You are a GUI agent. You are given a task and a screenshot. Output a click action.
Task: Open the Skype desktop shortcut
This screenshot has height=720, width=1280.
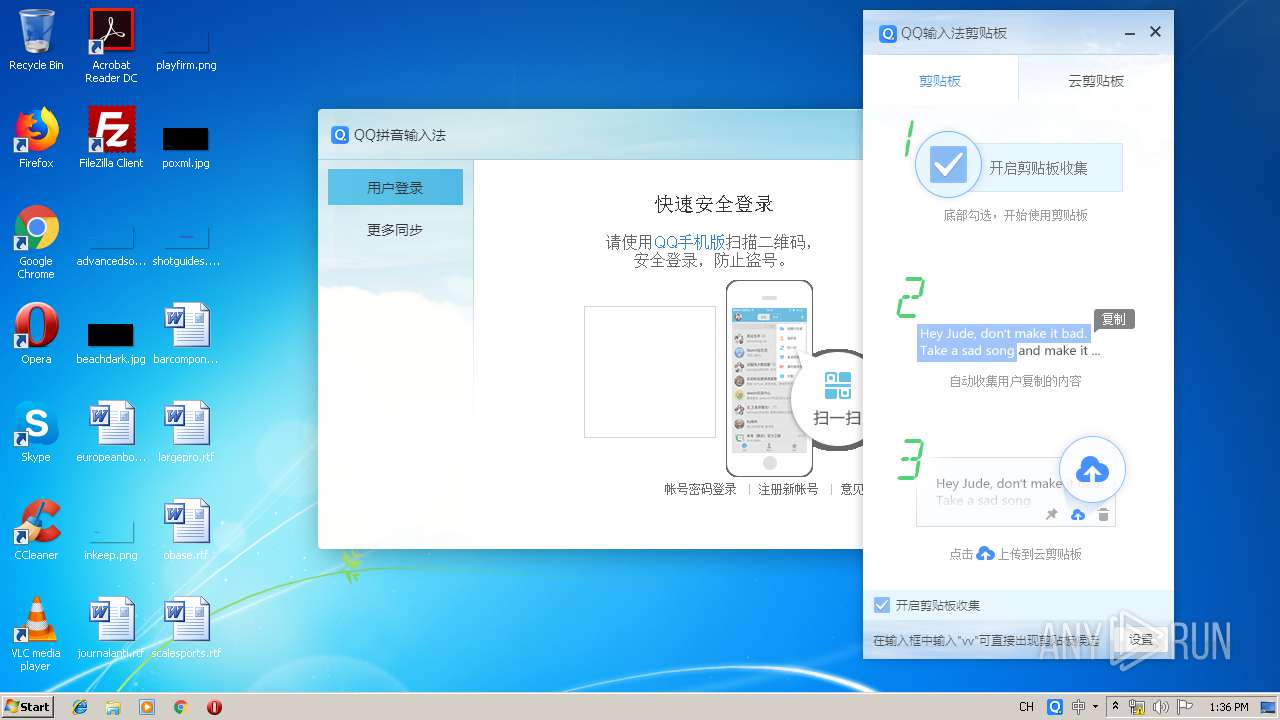coord(36,432)
